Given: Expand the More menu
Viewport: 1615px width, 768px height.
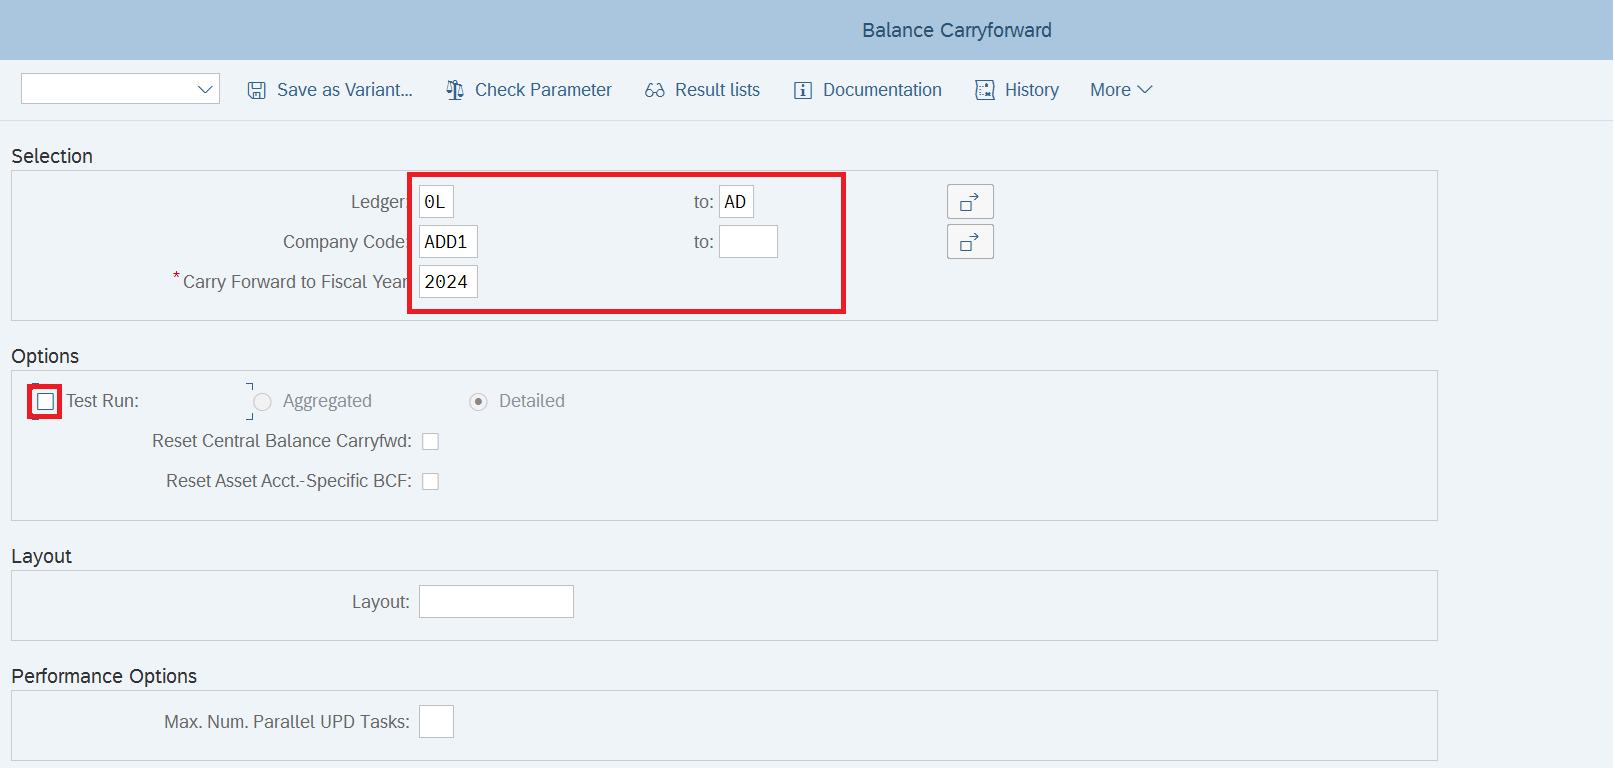Looking at the screenshot, I should click(1121, 90).
